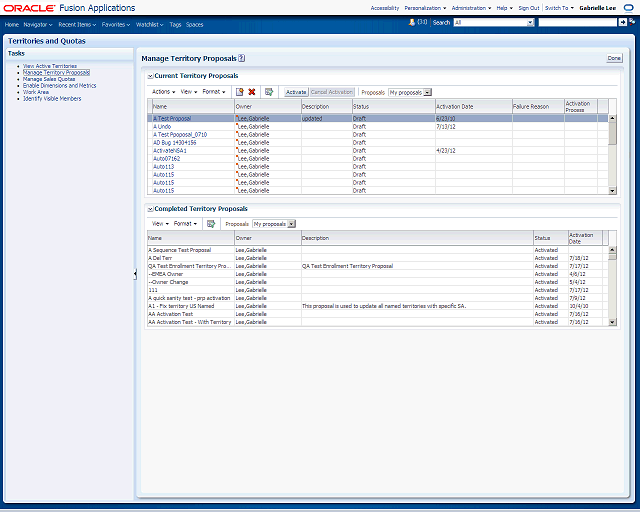The height and width of the screenshot is (512, 640).
Task: Open Navigator dropdown menu
Action: pyautogui.click(x=38, y=24)
